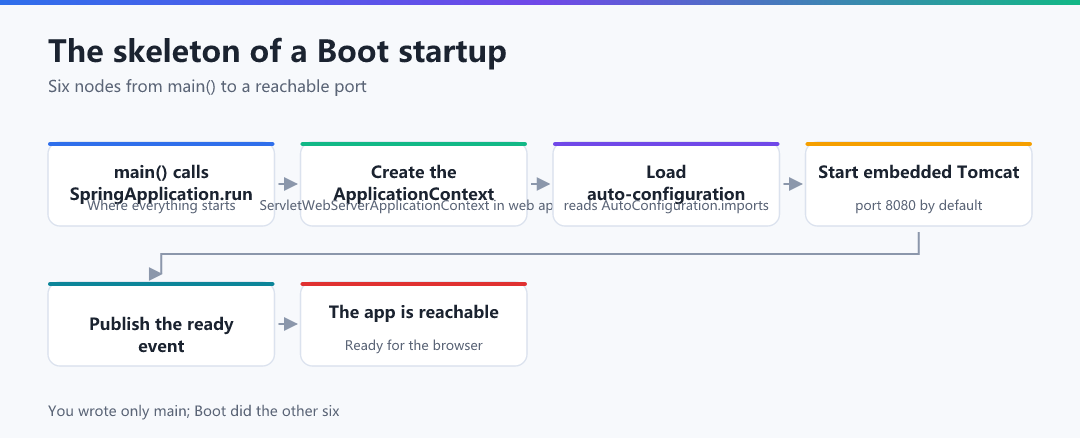Click the 'main() calls SpringApplication.run' node
This screenshot has height=438, width=1080.
[161, 184]
